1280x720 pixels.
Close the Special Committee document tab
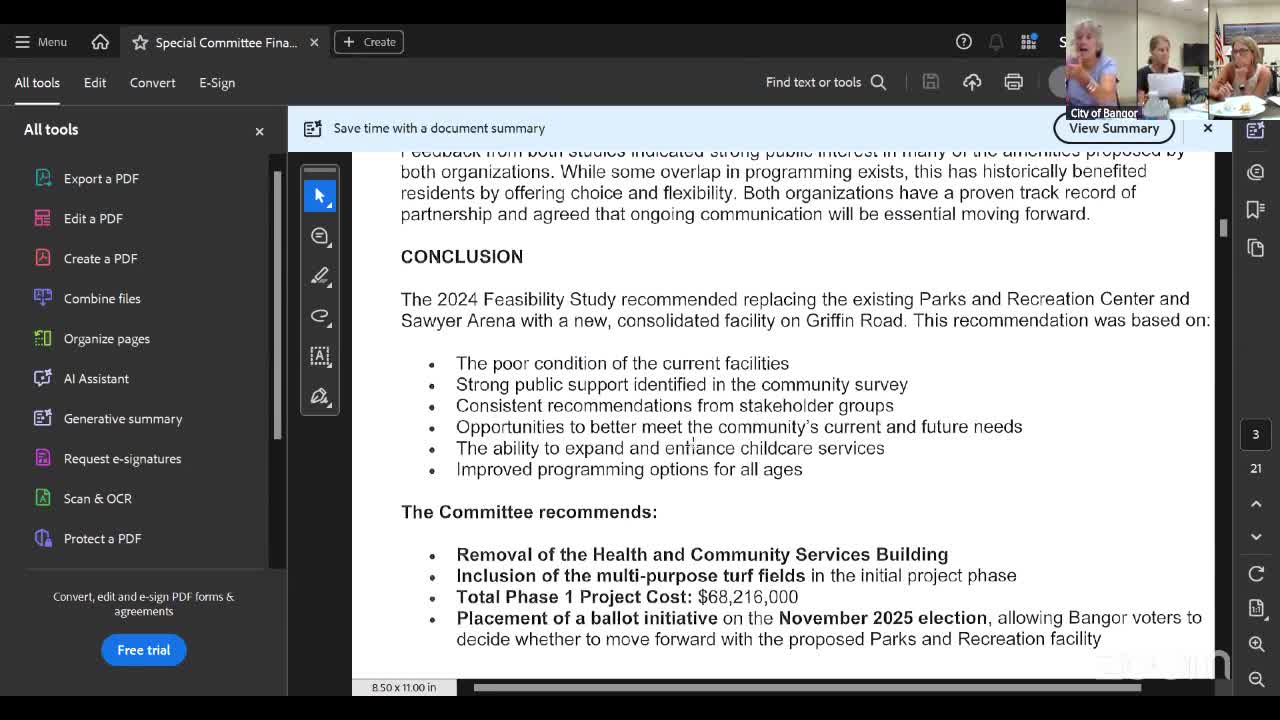(314, 42)
